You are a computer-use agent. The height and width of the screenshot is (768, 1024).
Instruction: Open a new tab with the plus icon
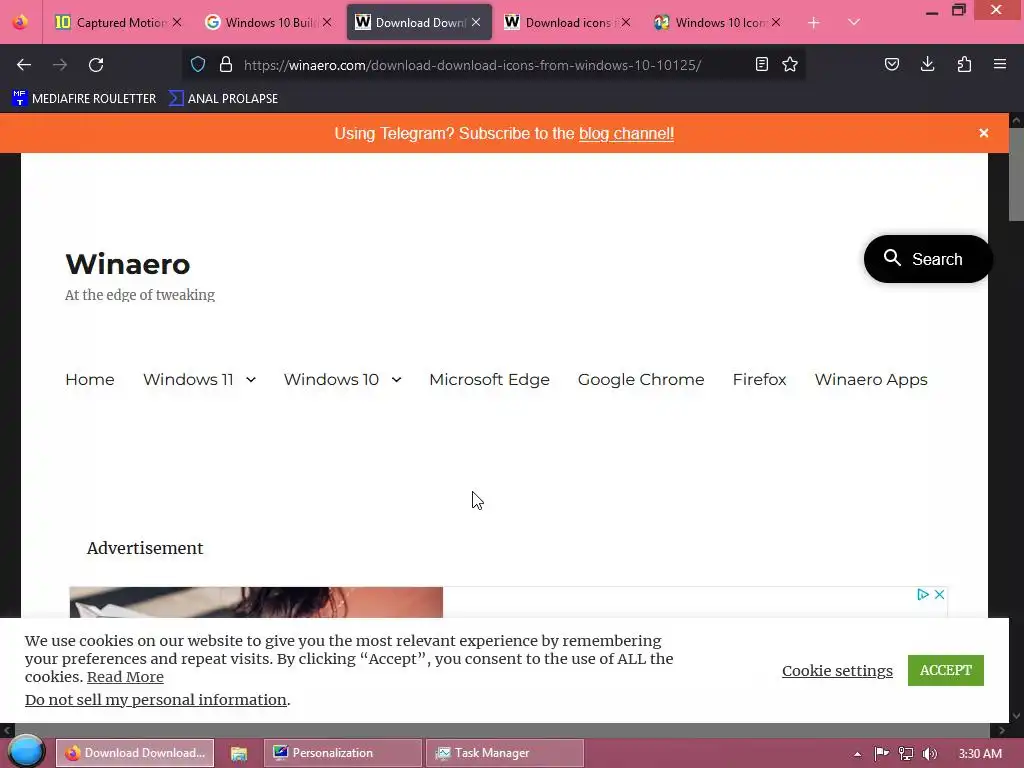click(814, 23)
